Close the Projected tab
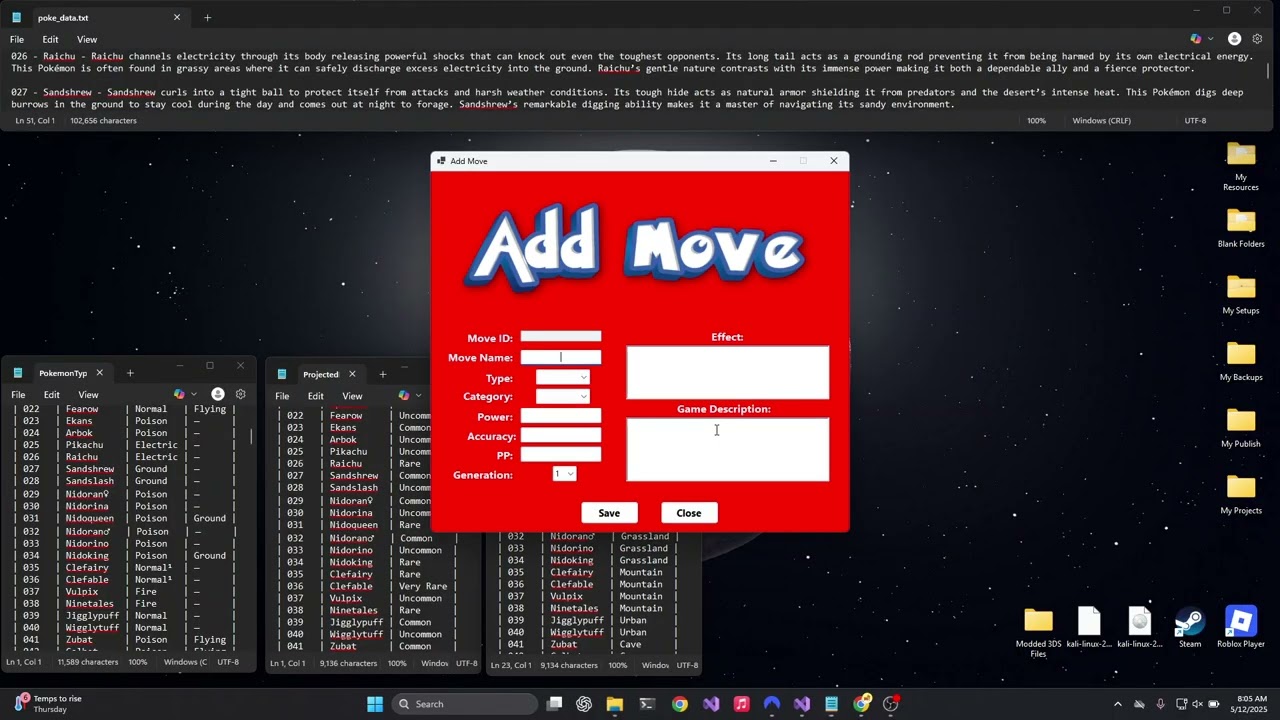The width and height of the screenshot is (1280, 720). (352, 374)
